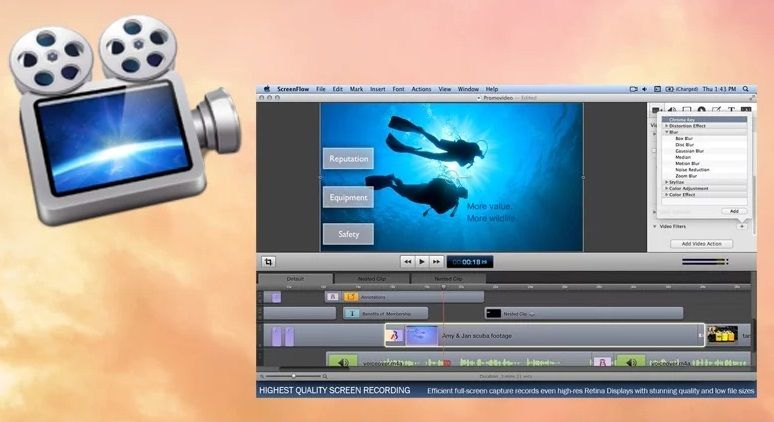Click the Thu 1:43 PM clock

pyautogui.click(x=719, y=89)
